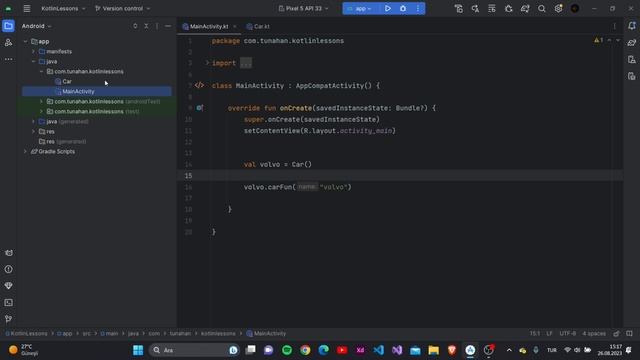Click MainActivity in breadcrumb bar
Viewport: 640px width, 360px height.
coord(266,333)
